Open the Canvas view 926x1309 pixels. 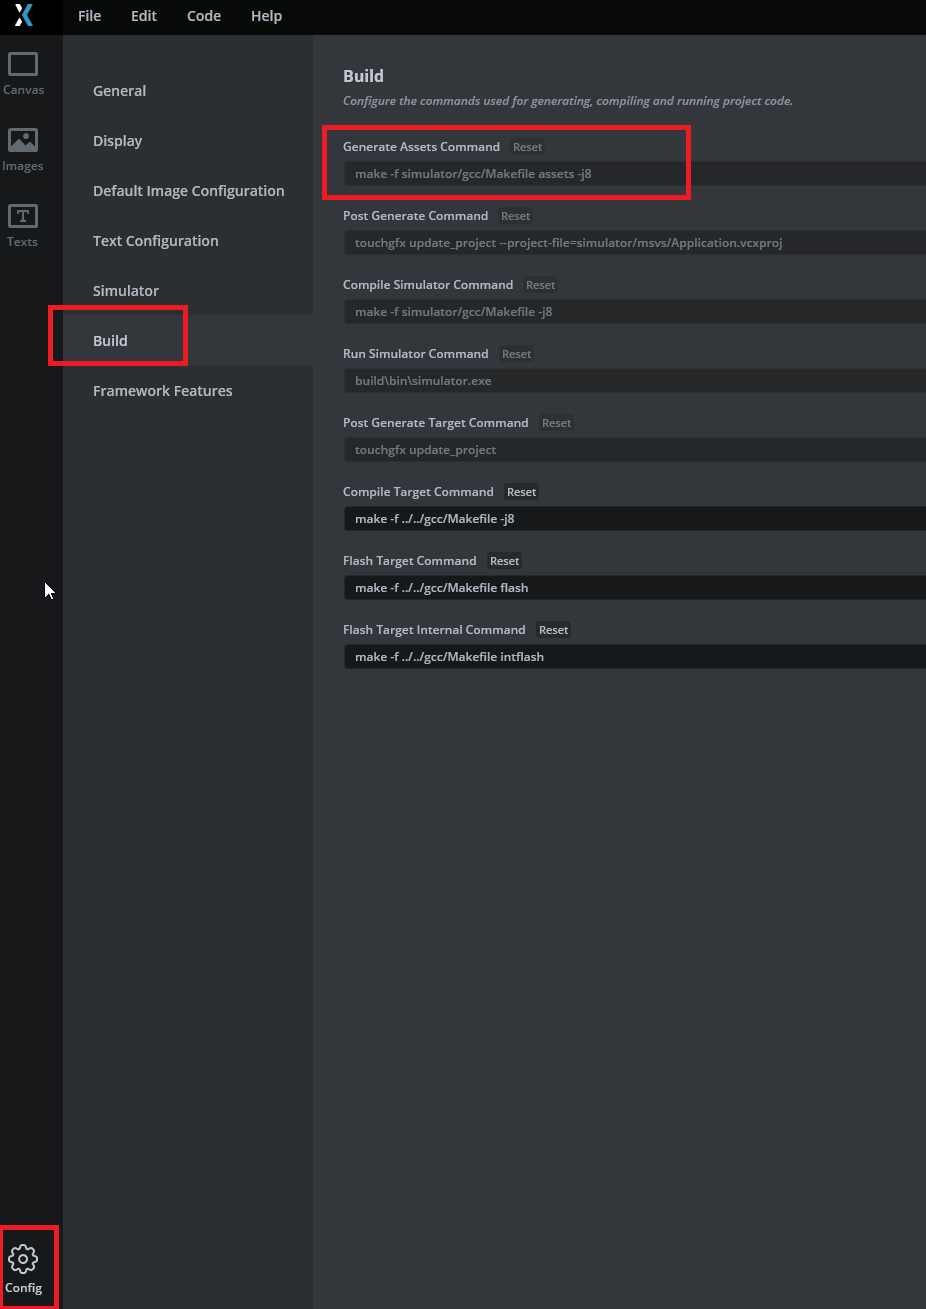(23, 72)
